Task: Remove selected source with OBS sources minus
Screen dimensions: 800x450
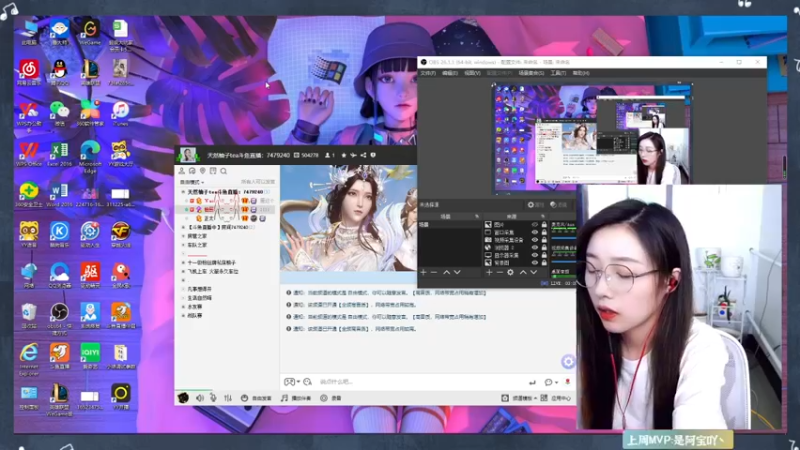Action: point(499,272)
